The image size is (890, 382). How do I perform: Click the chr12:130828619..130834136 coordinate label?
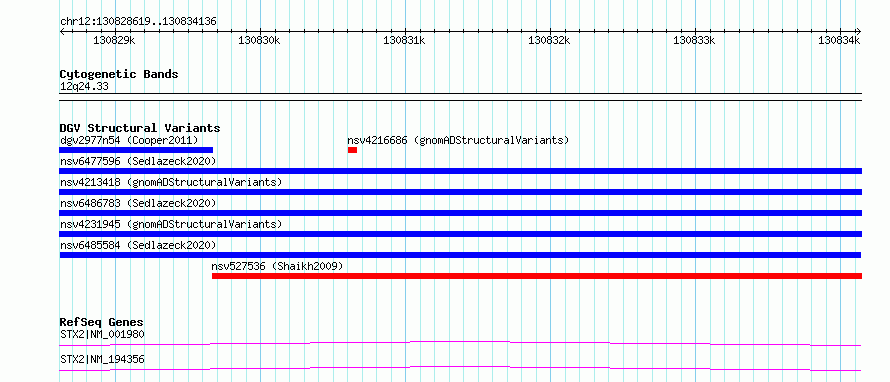coord(138,22)
